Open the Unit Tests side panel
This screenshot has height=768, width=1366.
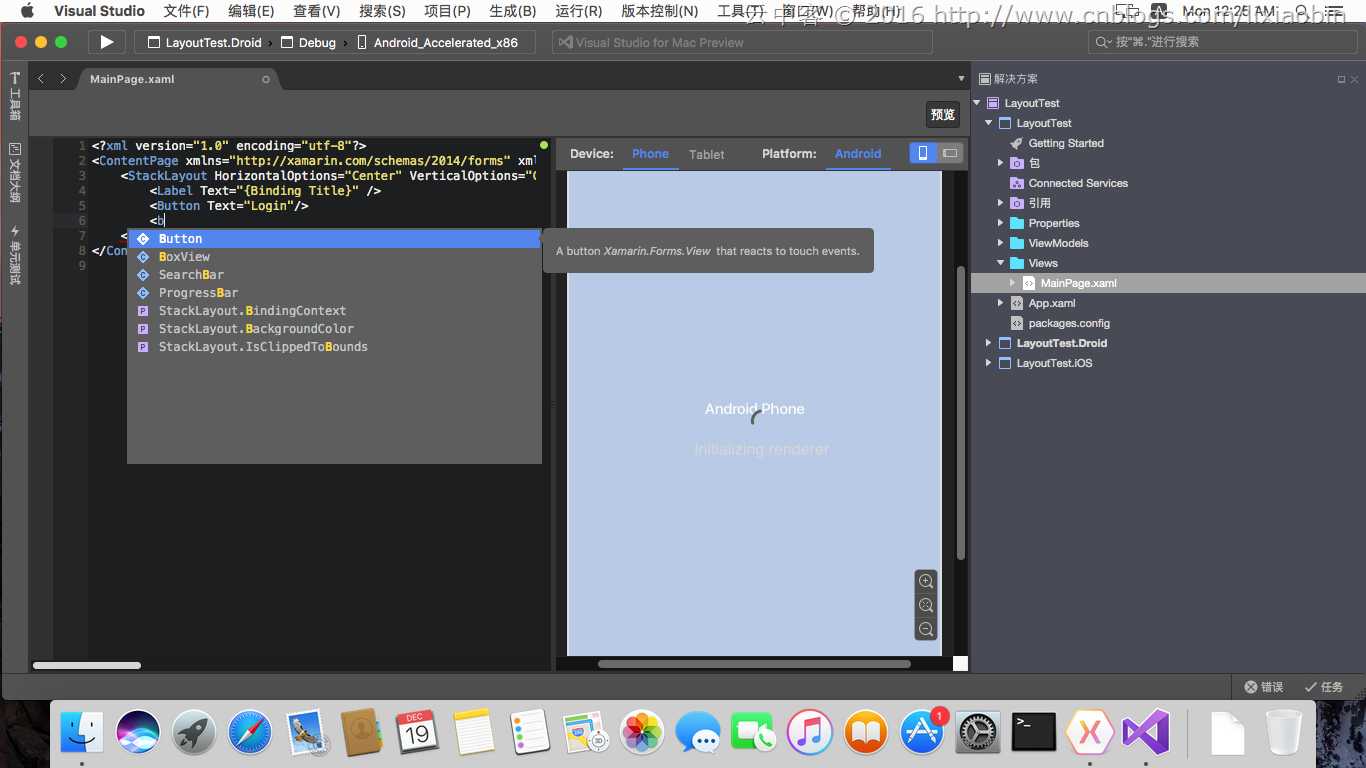point(14,255)
